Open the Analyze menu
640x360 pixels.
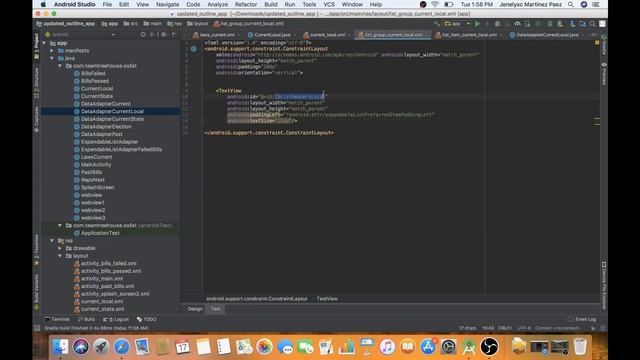218,4
